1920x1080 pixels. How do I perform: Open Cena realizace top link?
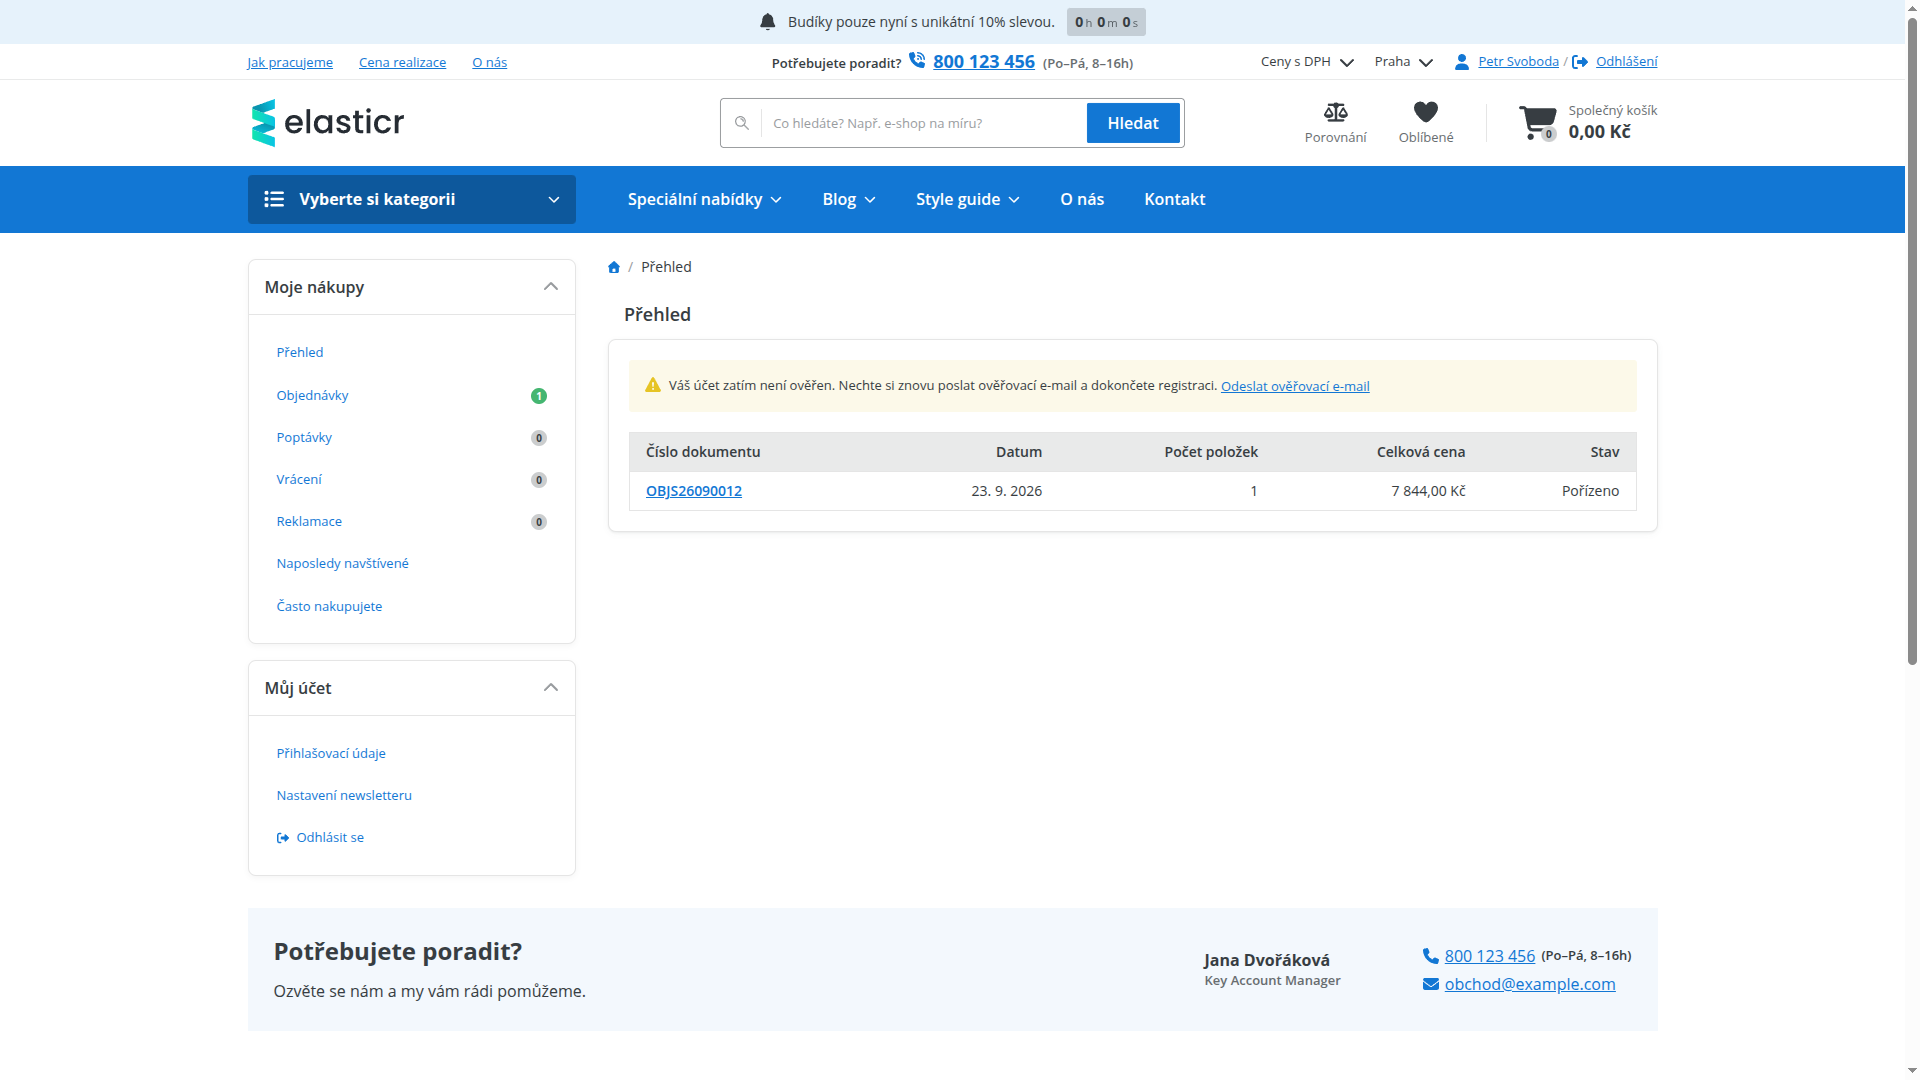click(x=403, y=62)
